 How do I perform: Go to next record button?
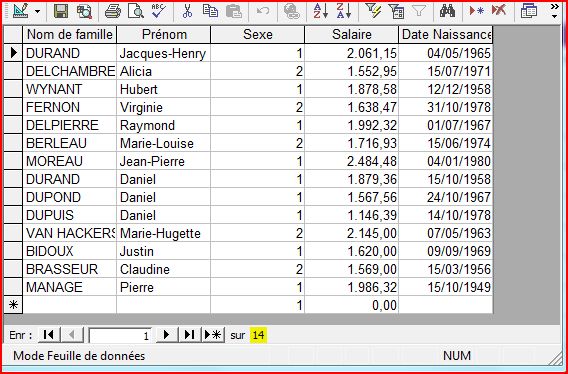click(166, 334)
